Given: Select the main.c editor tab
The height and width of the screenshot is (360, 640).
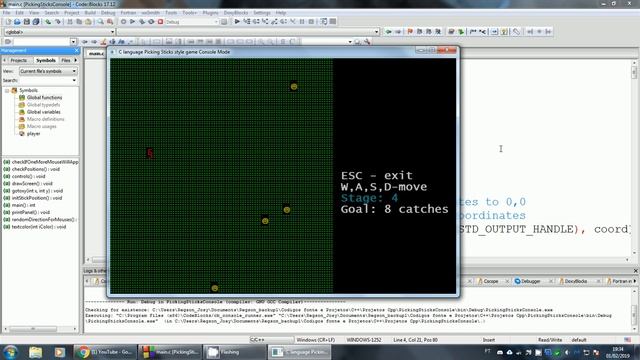Looking at the screenshot, I should click(96, 53).
